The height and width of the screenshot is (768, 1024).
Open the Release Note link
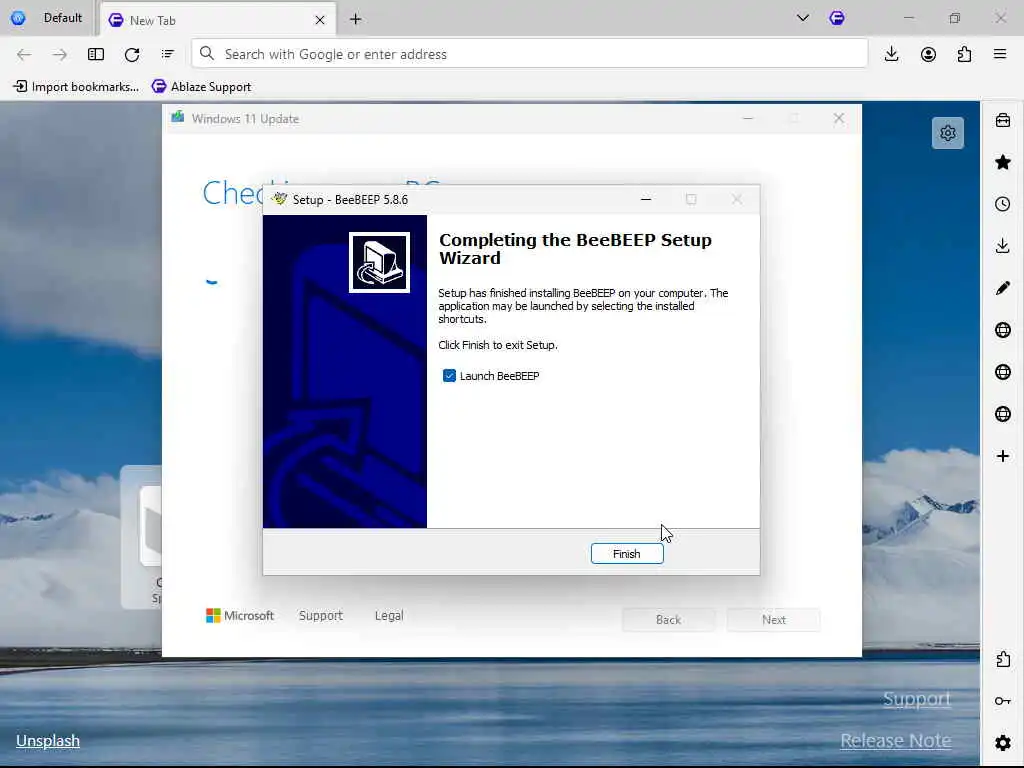pyautogui.click(x=895, y=741)
